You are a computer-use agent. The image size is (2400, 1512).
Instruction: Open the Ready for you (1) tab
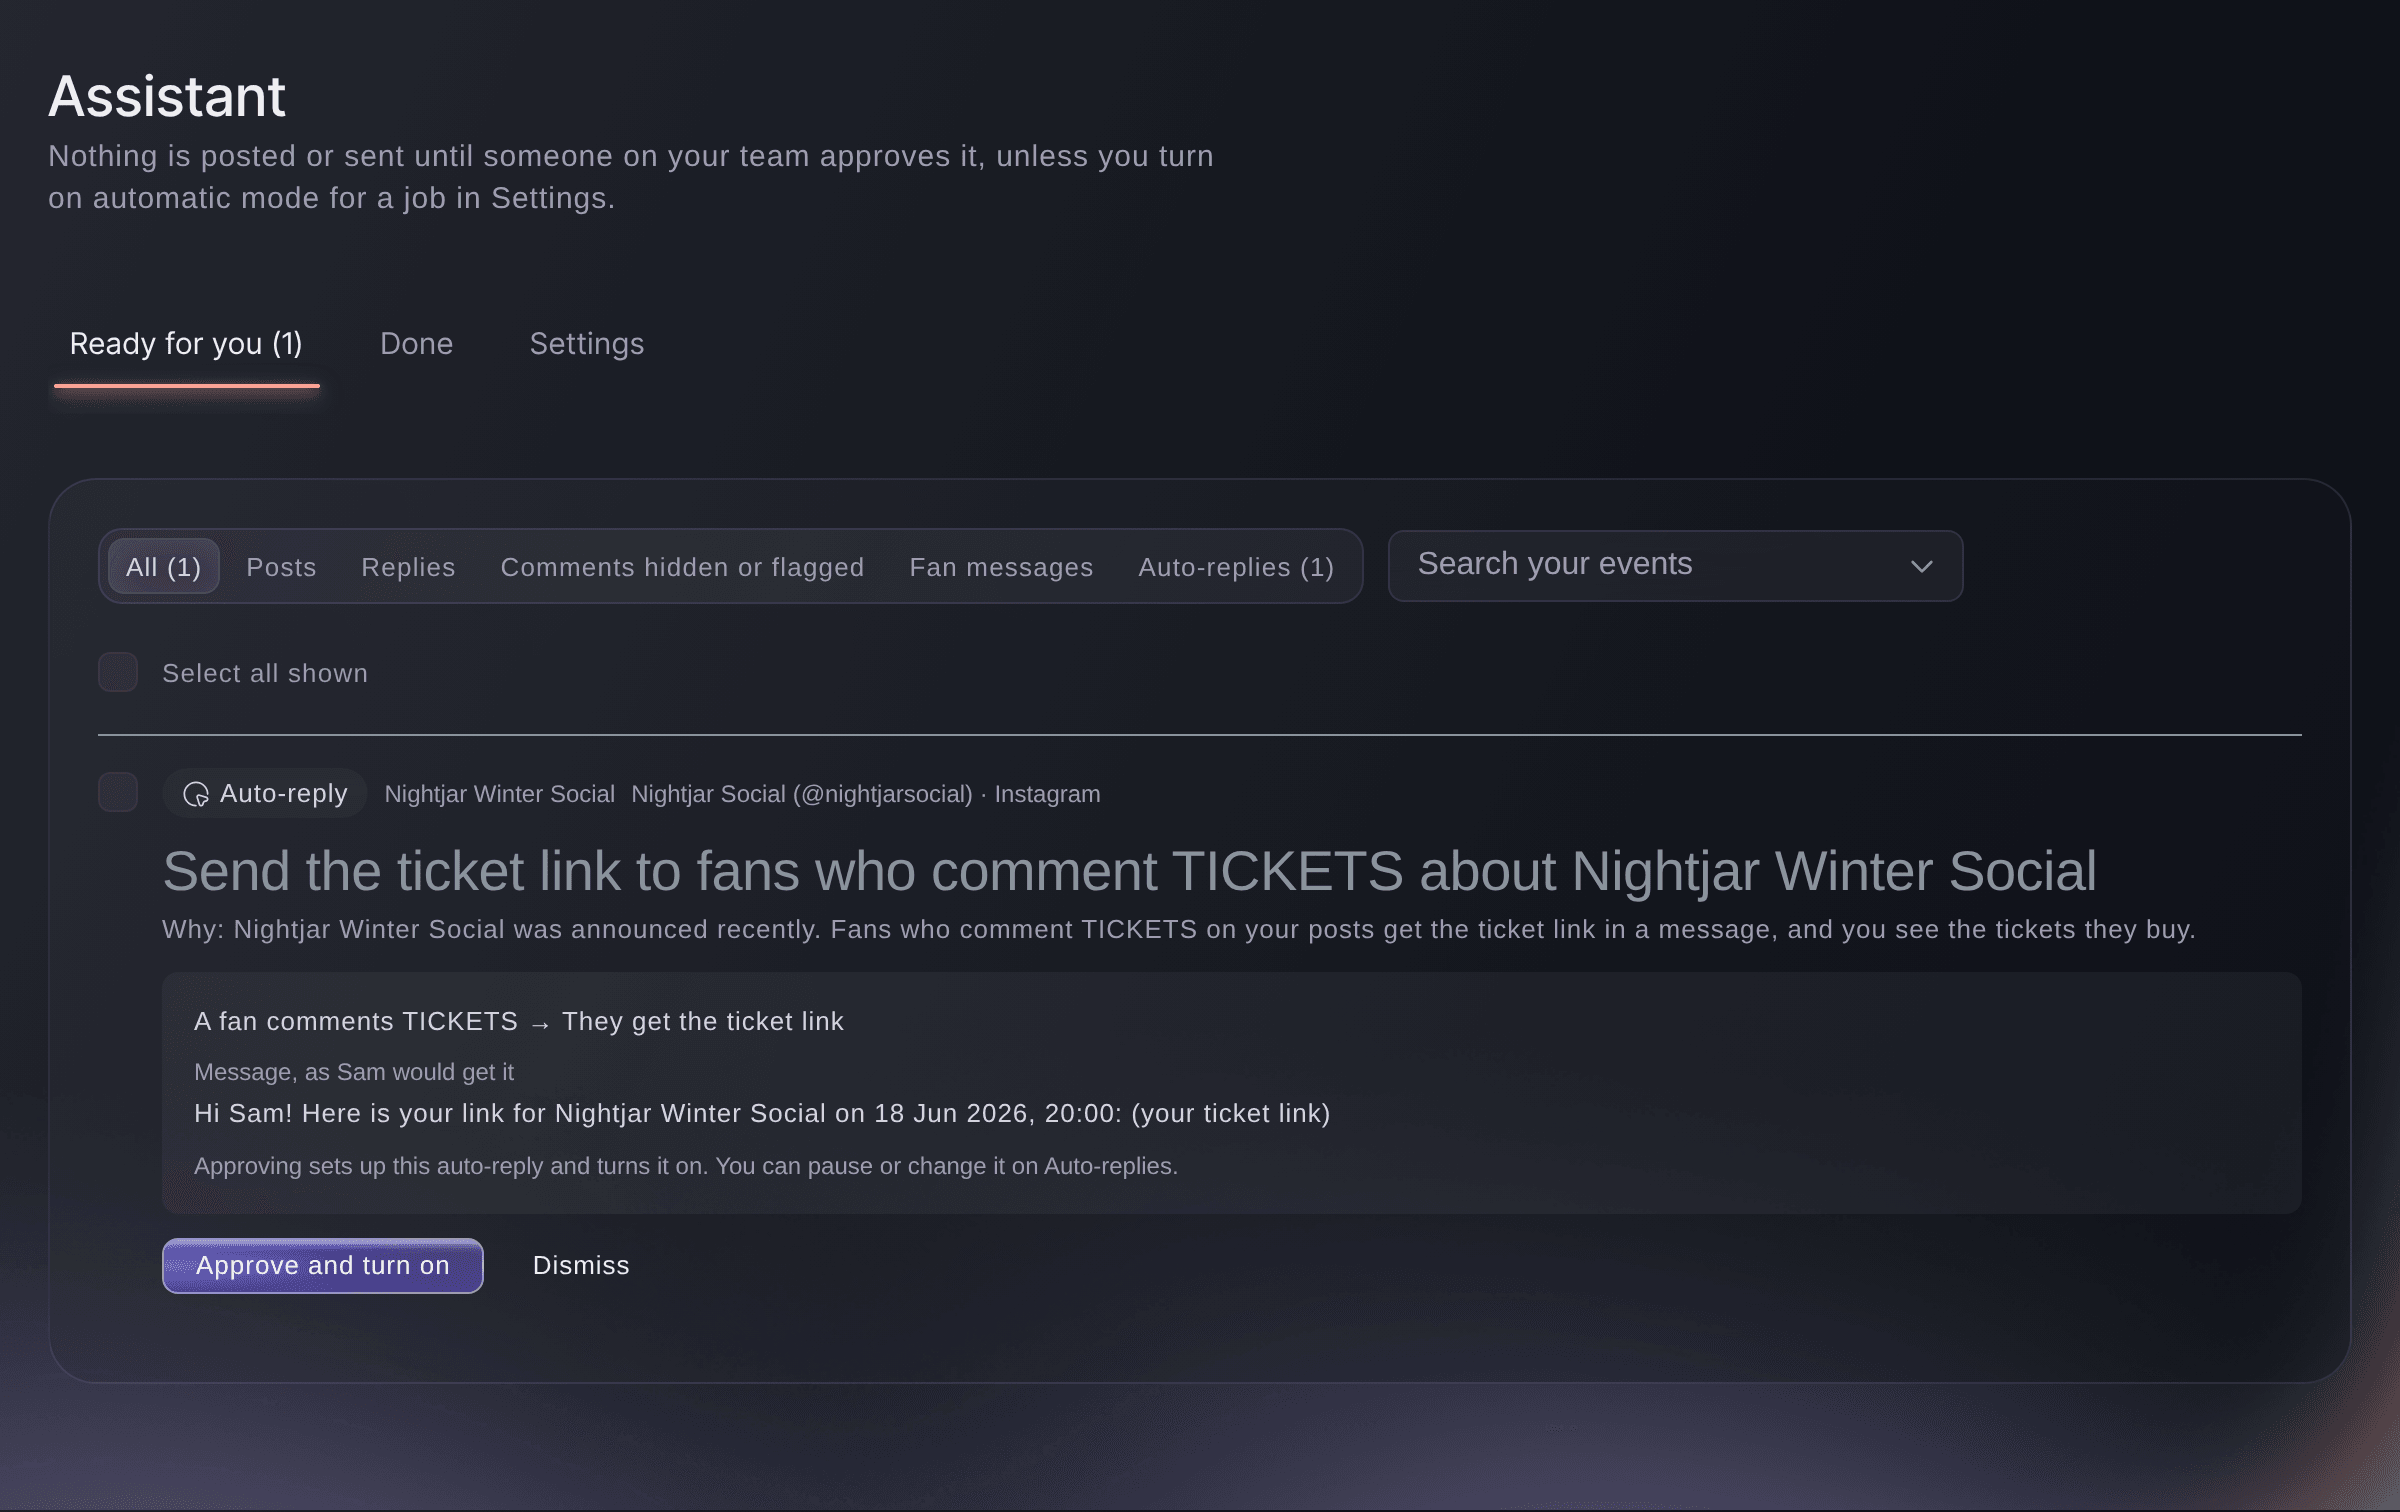[x=186, y=344]
